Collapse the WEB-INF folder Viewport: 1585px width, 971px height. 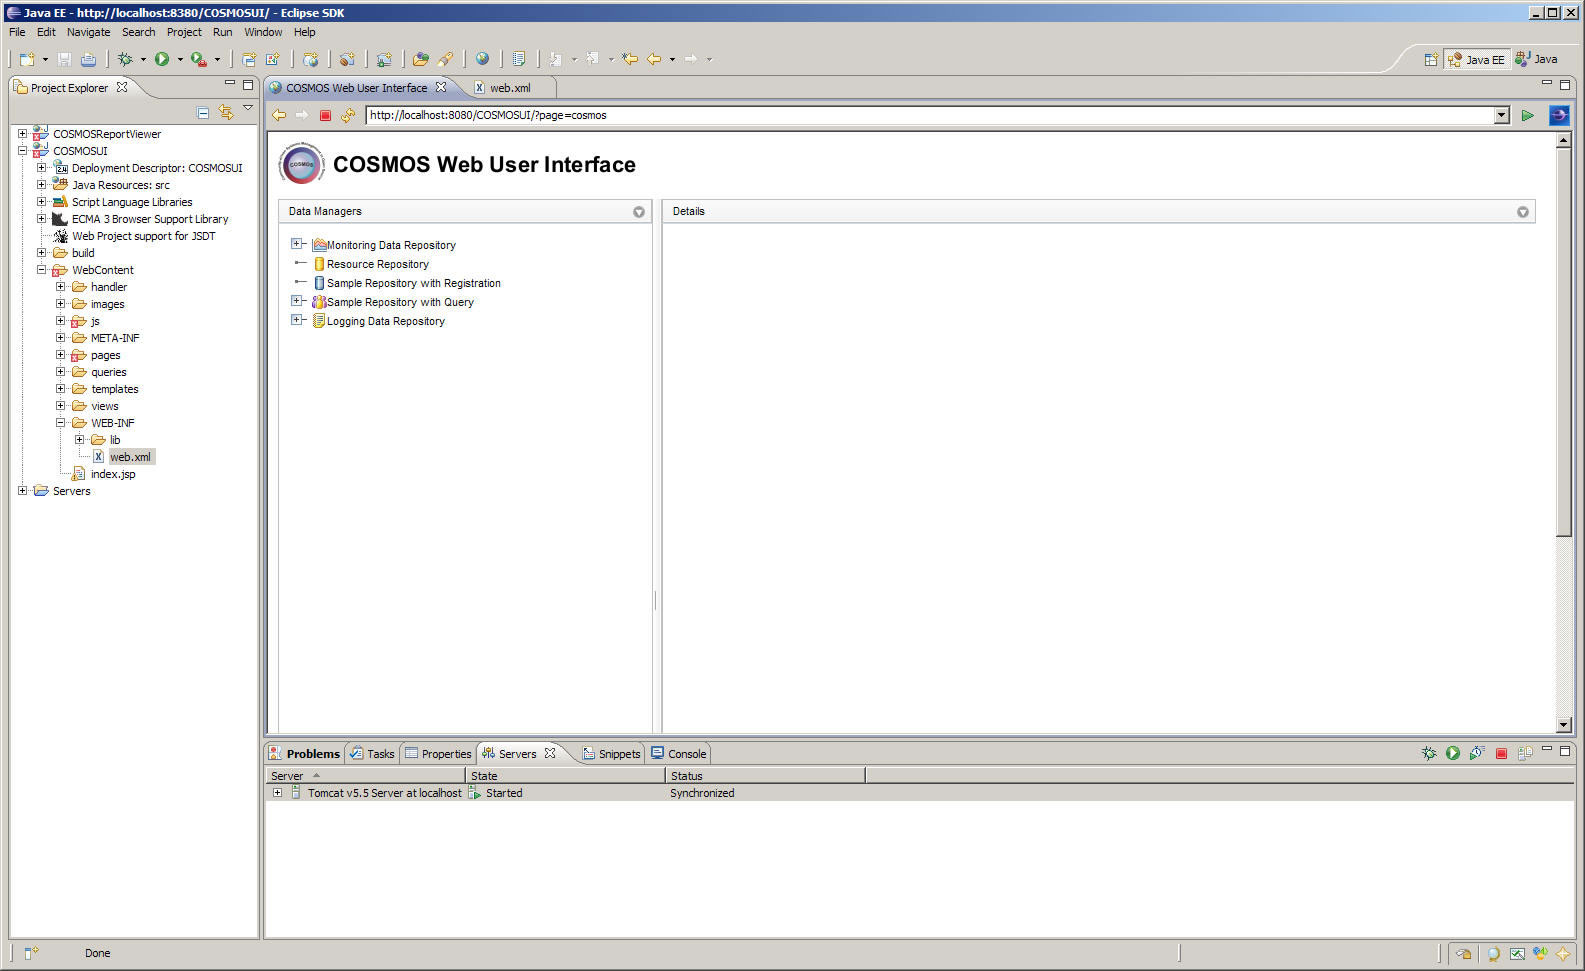click(x=60, y=423)
